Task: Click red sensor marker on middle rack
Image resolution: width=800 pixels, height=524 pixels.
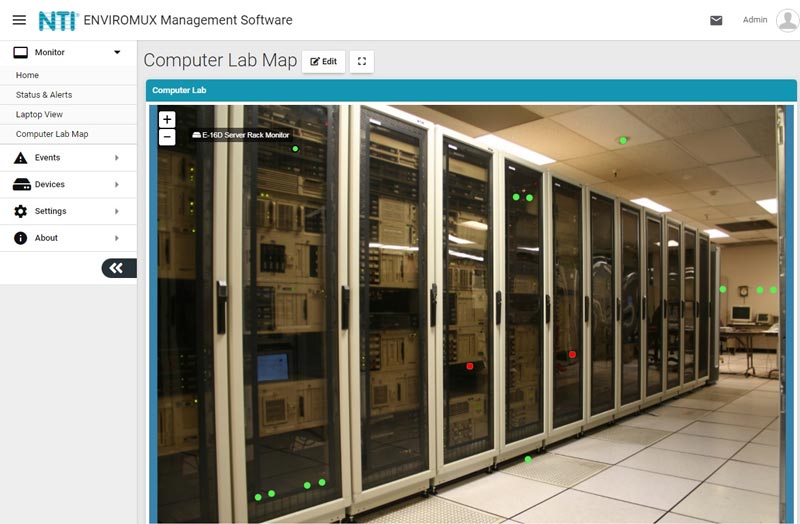Action: pos(470,366)
